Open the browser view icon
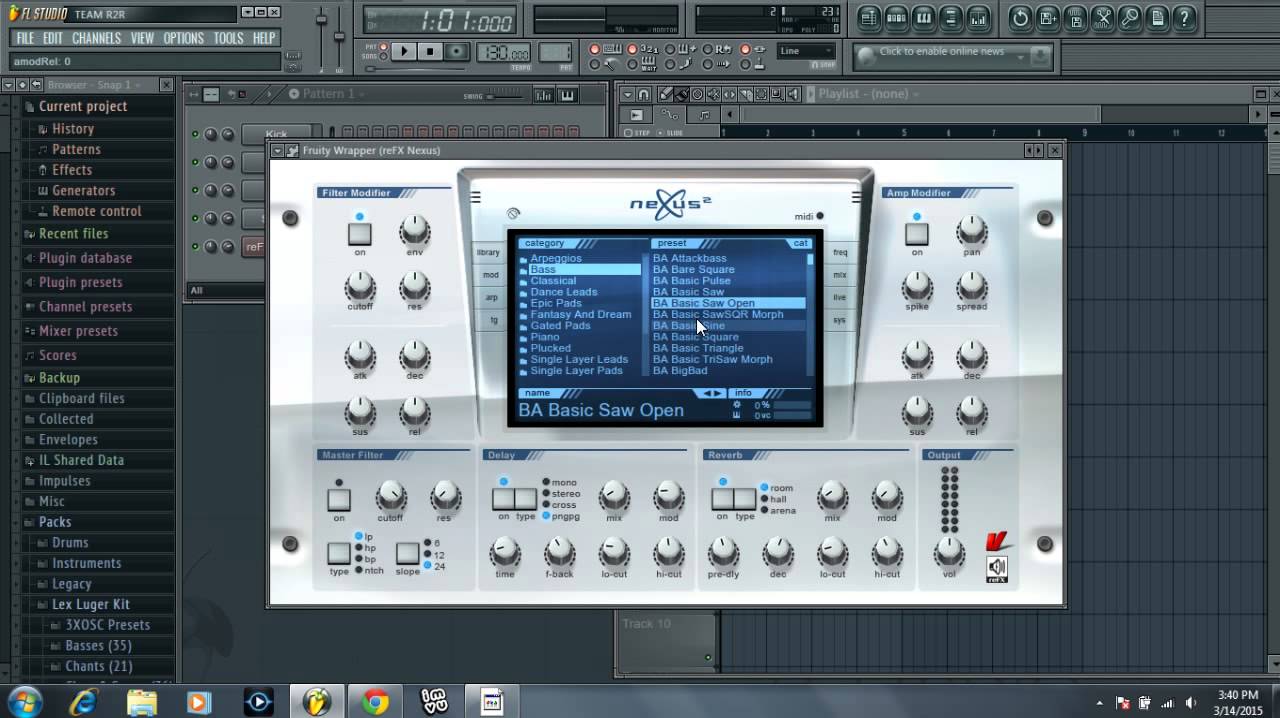Screen dimensions: 1280x718 (x=951, y=17)
